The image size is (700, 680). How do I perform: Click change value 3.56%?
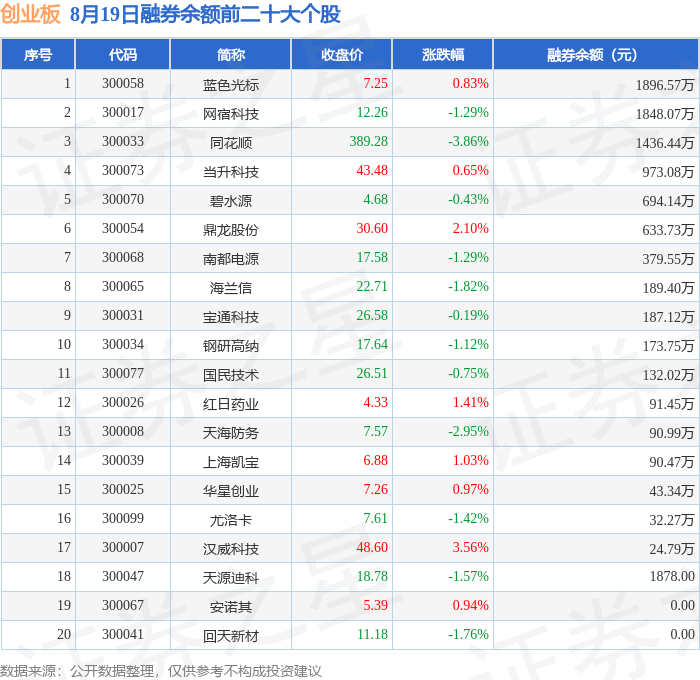click(471, 548)
